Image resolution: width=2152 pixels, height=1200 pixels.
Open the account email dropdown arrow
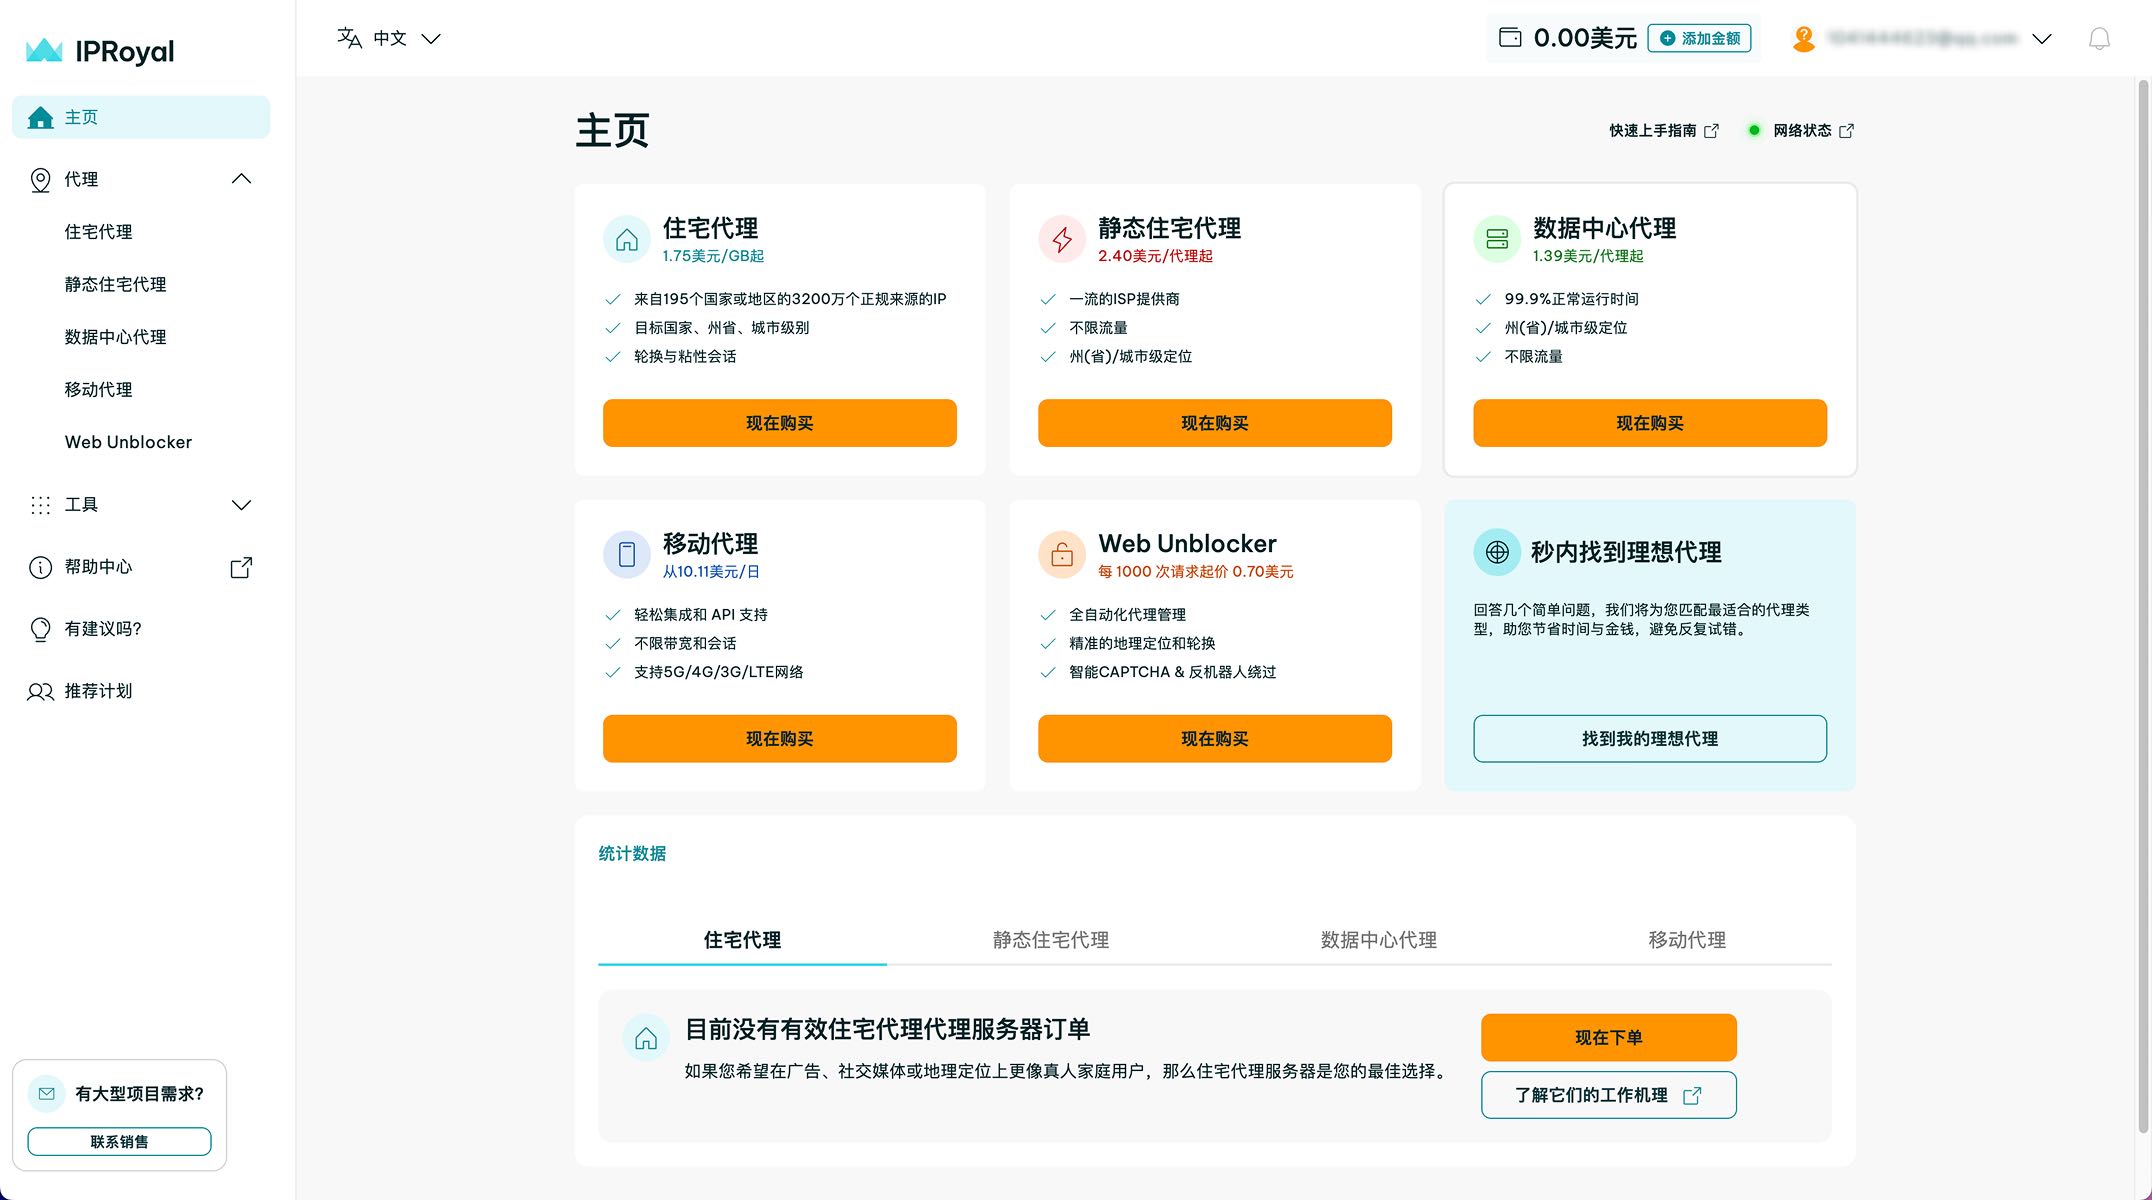(2042, 39)
